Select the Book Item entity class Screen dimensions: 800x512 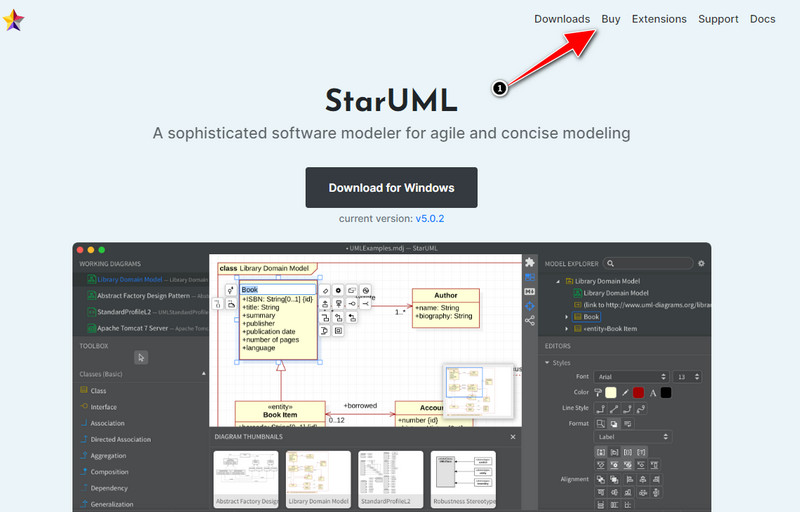pyautogui.click(x=280, y=413)
